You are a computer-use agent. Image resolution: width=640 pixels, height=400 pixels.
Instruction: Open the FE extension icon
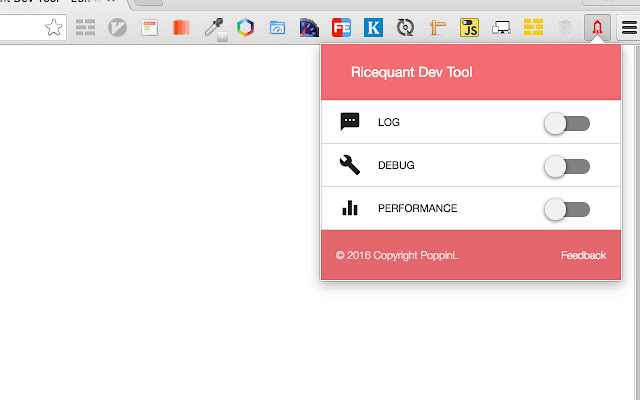coord(341,28)
